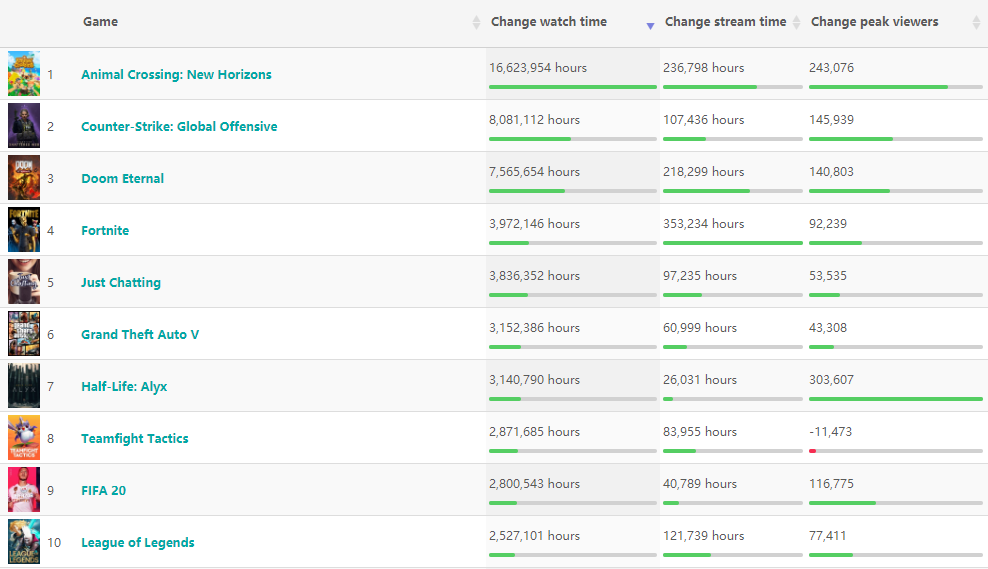Image resolution: width=988 pixels, height=569 pixels.
Task: Click Animal Crossing watch time progress bar
Action: (572, 87)
